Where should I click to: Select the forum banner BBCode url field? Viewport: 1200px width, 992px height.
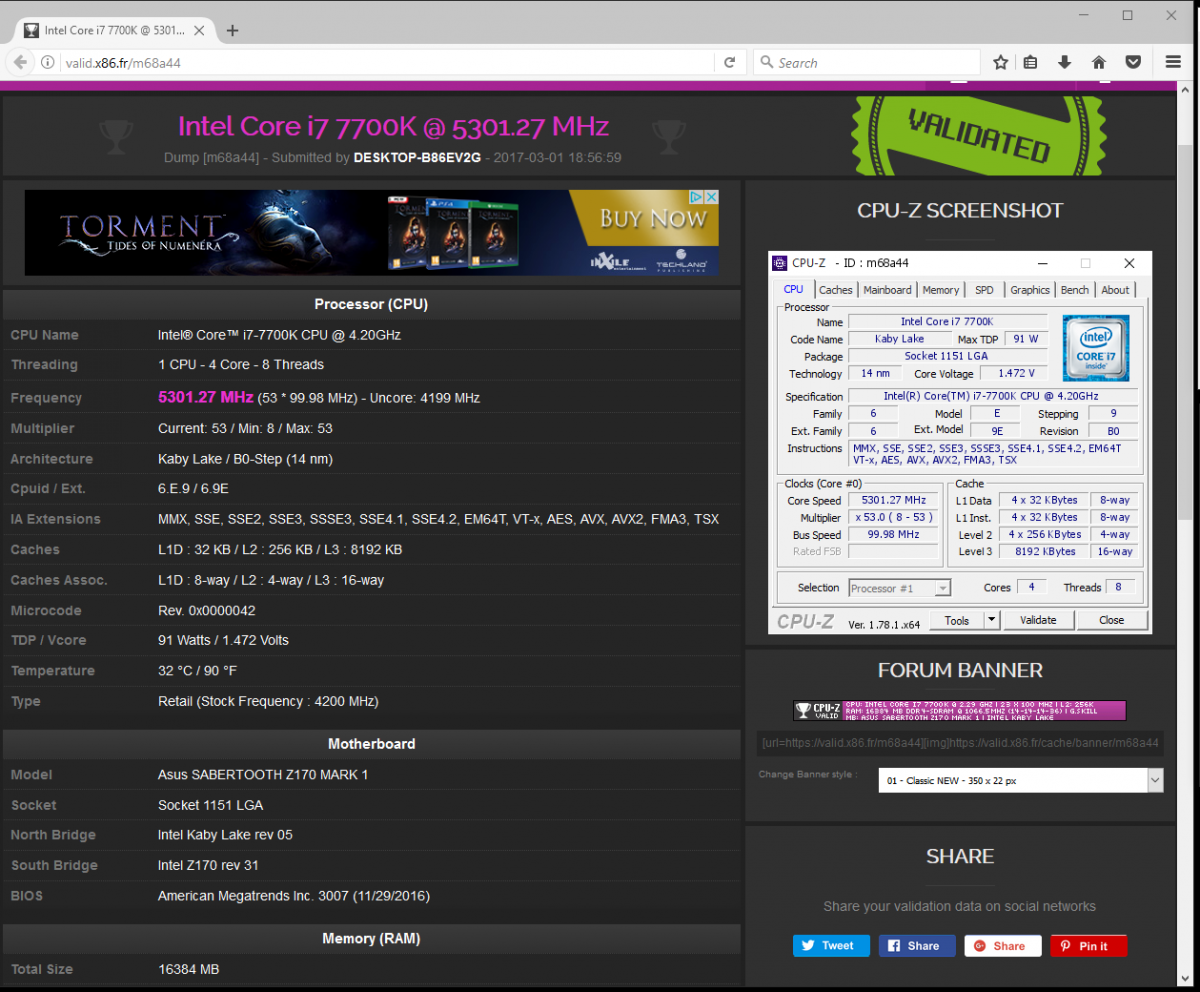coord(960,743)
